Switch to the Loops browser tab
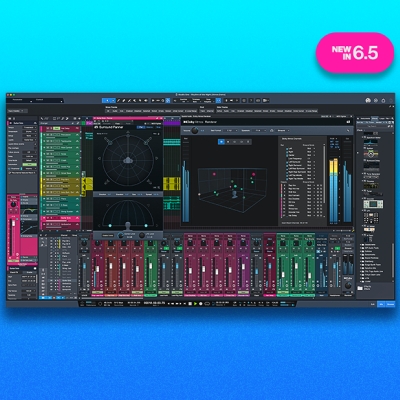Viewport: 400px width, 400px height. tap(382, 118)
